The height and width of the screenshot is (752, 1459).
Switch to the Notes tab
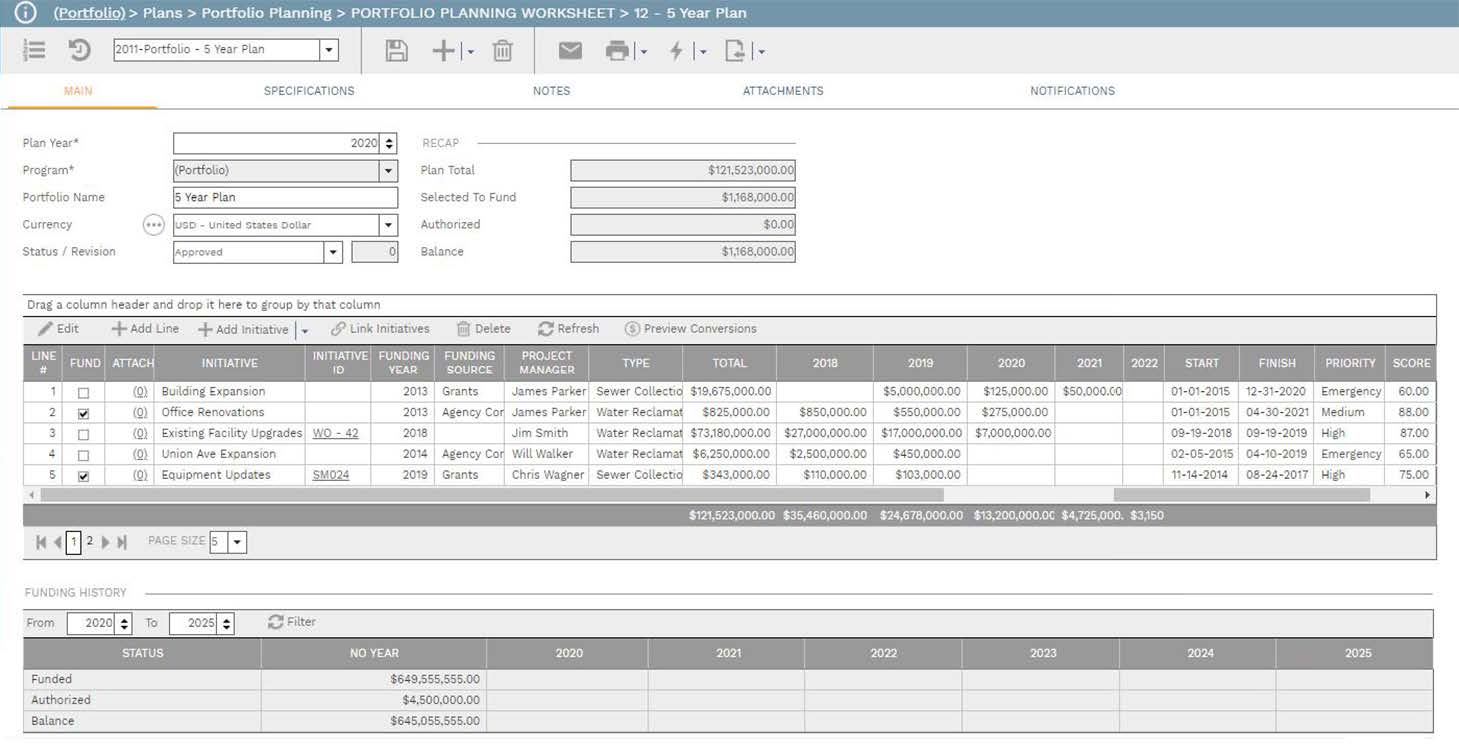click(551, 91)
